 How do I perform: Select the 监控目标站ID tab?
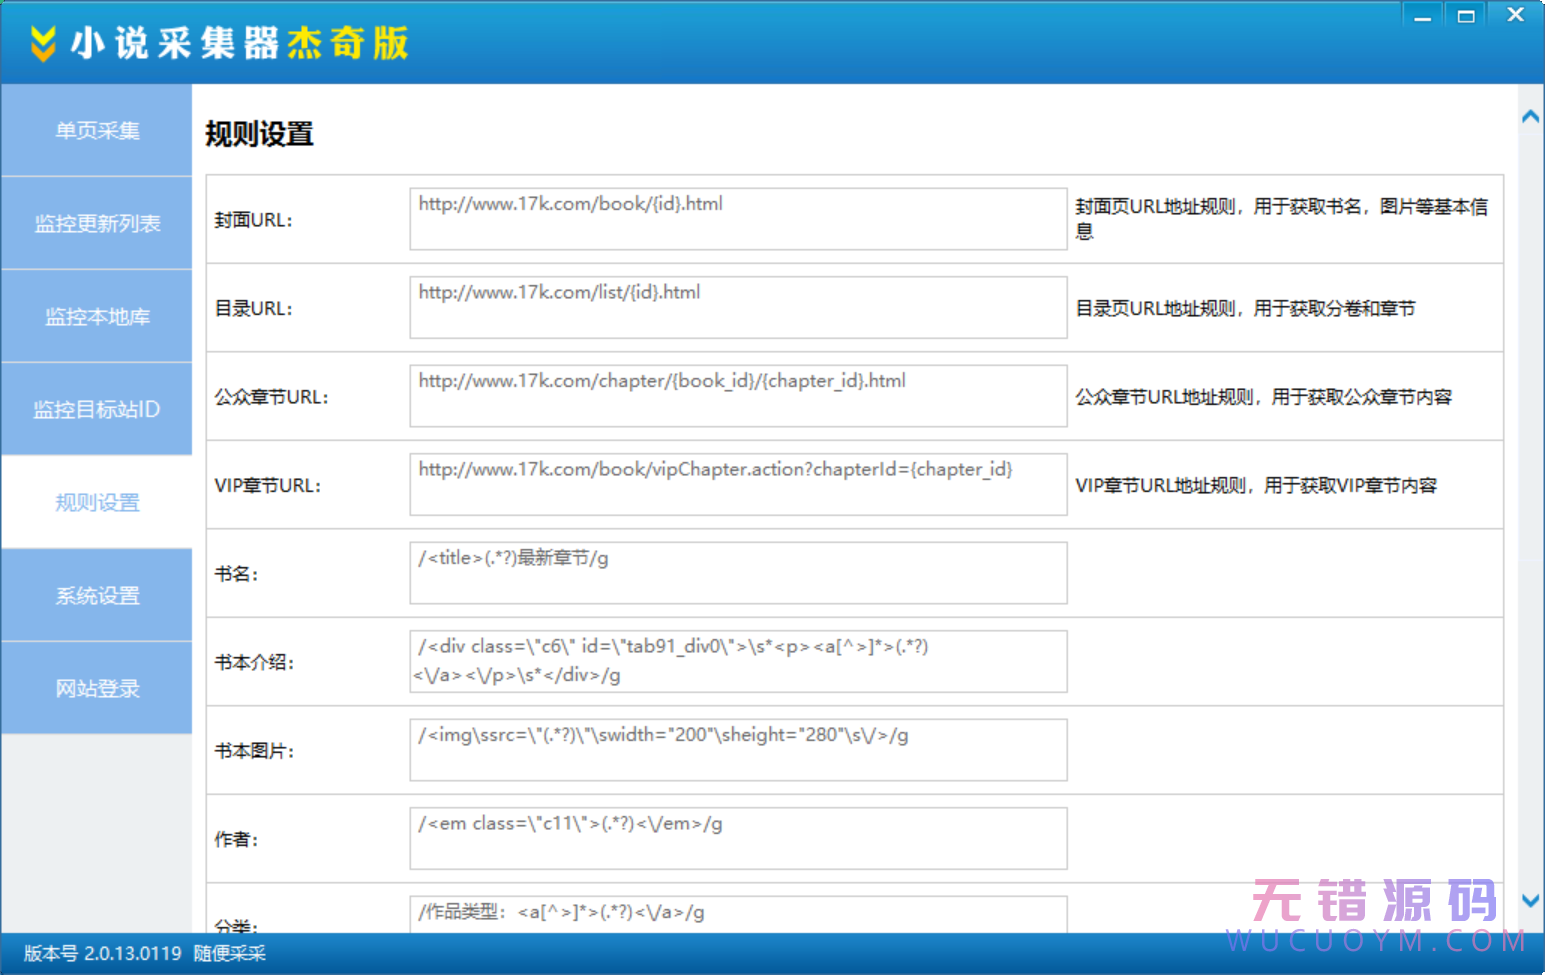[x=97, y=410]
